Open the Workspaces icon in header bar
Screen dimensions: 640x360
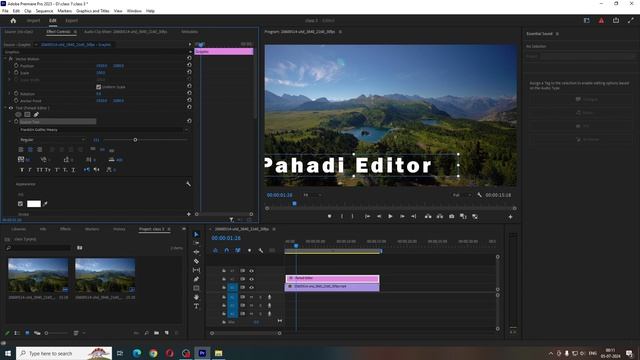[x=587, y=20]
